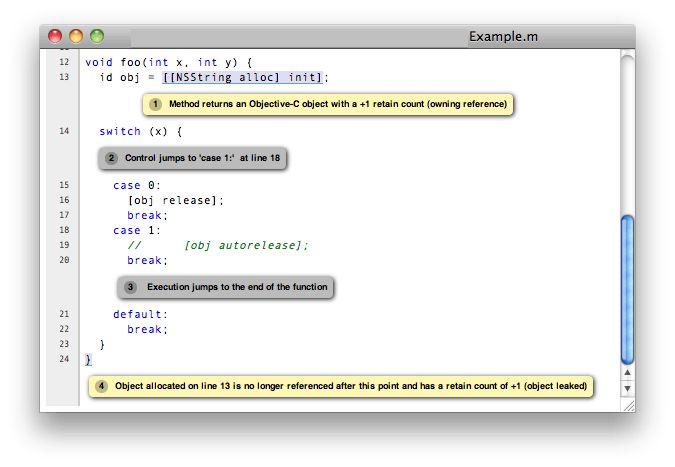Screen dimensions: 675x467
Task: Click the window resize grip corner
Action: pyautogui.click(x=629, y=406)
